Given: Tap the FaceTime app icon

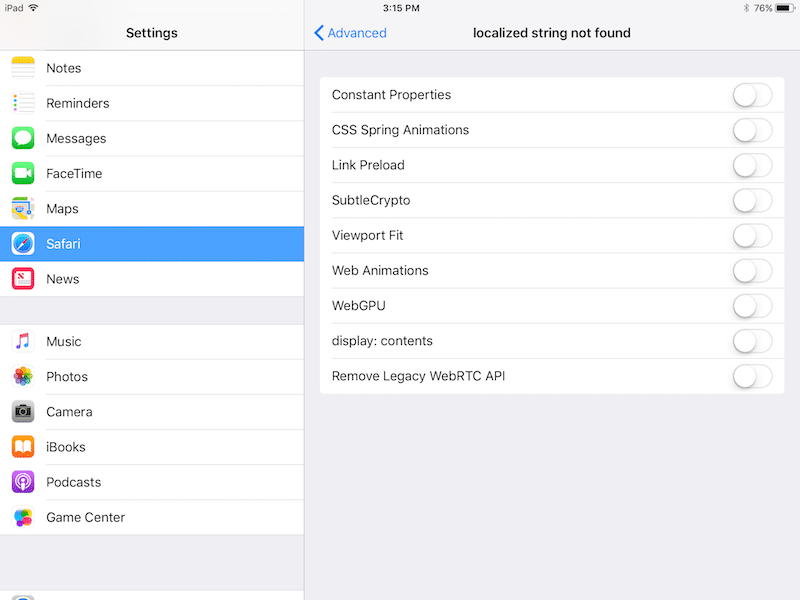Looking at the screenshot, I should [x=23, y=173].
